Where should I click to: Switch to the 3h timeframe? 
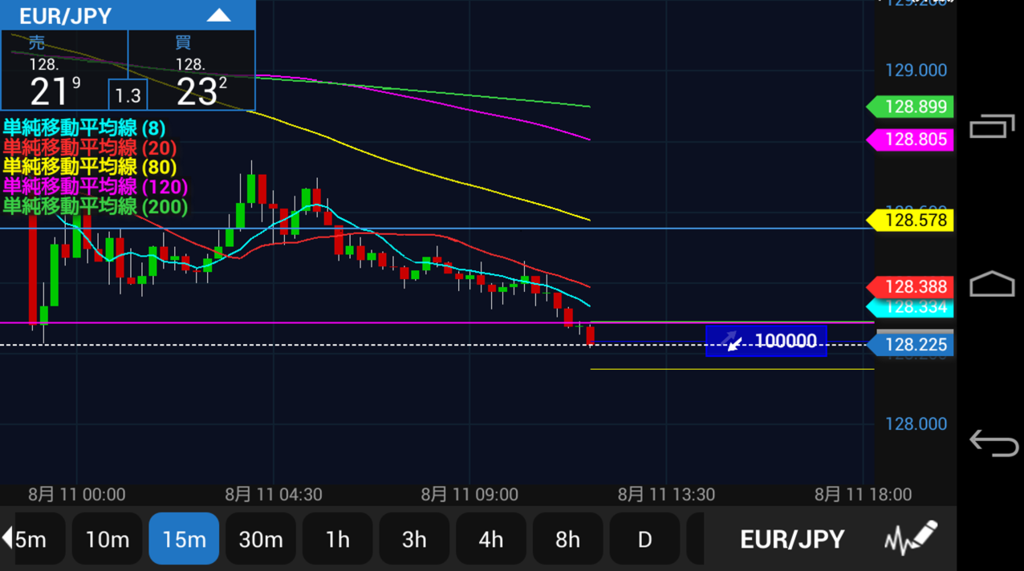pyautogui.click(x=414, y=539)
